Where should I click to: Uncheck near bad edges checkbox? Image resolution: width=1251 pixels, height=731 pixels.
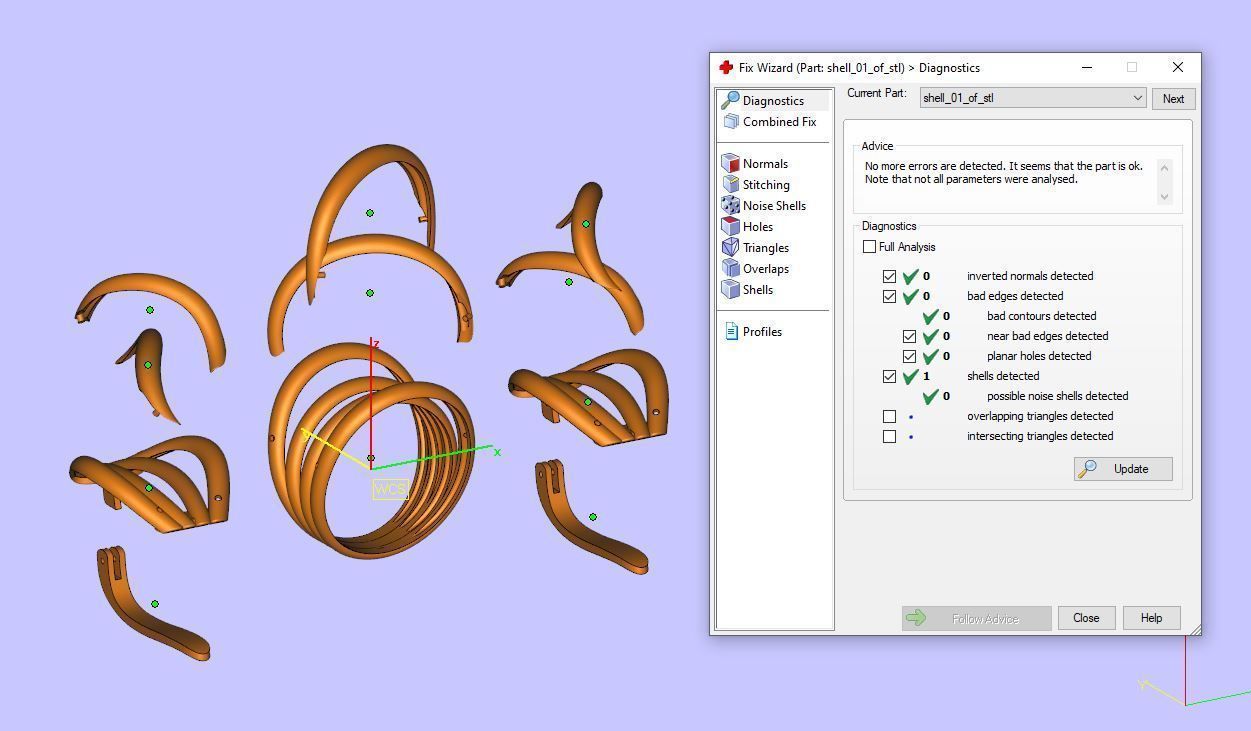[909, 336]
